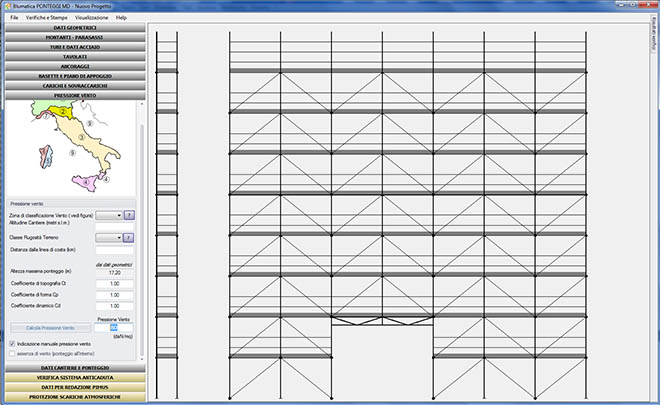Open PROTEZIONE SCARICHE ATMOSFERICHE section

(76, 397)
